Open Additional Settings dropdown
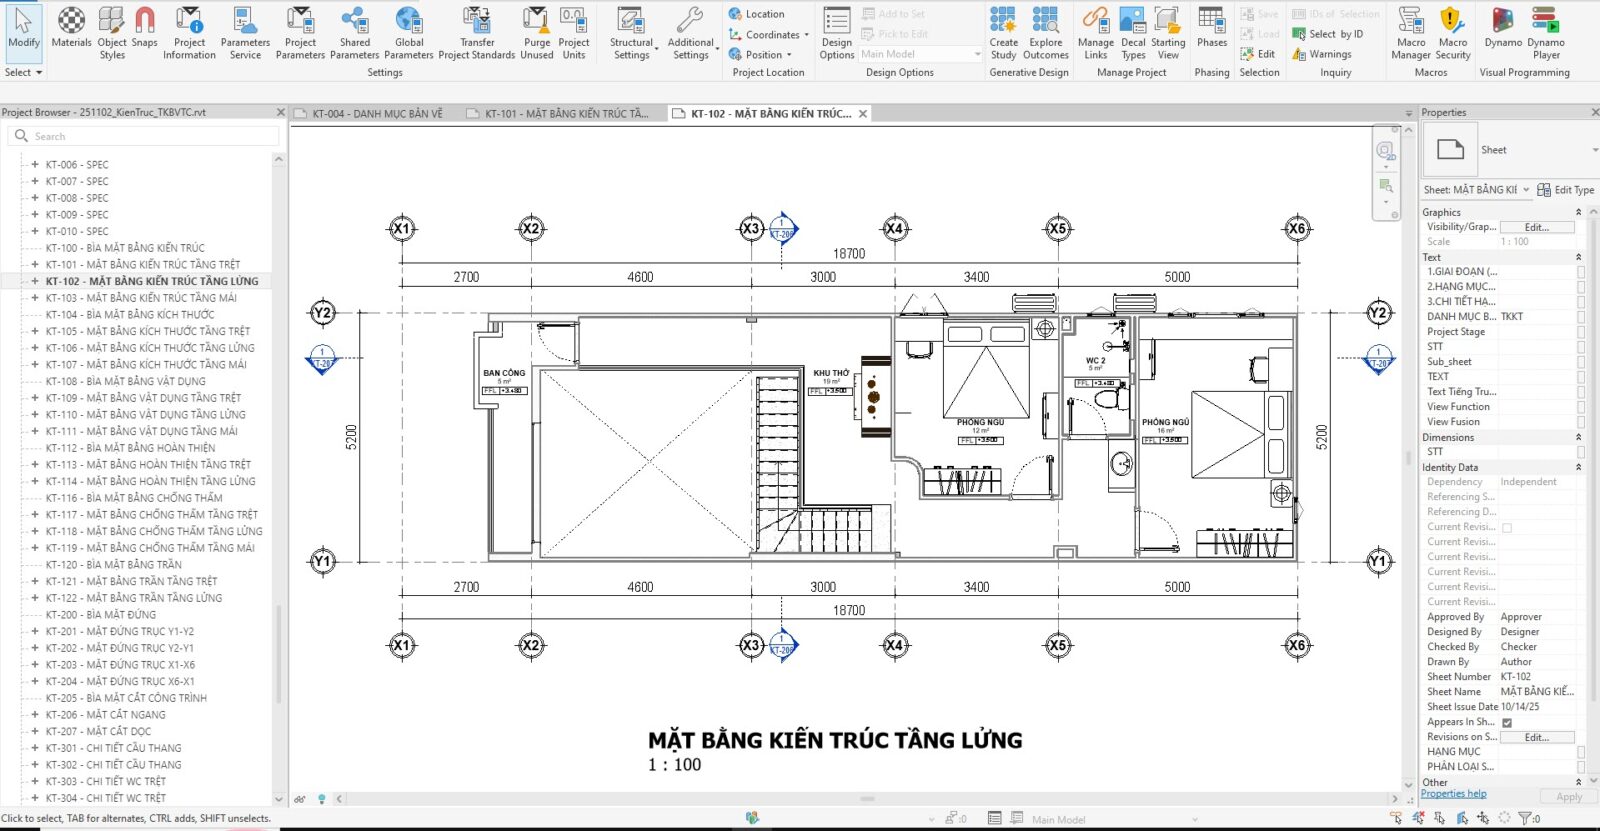 [691, 33]
